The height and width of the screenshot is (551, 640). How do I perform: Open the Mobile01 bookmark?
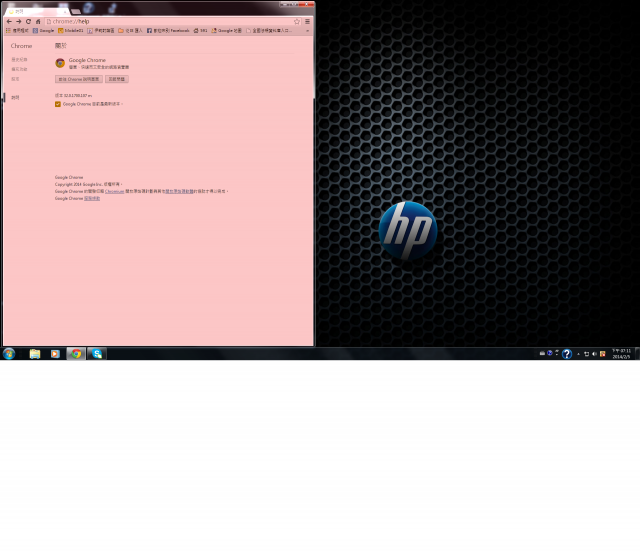tap(71, 30)
